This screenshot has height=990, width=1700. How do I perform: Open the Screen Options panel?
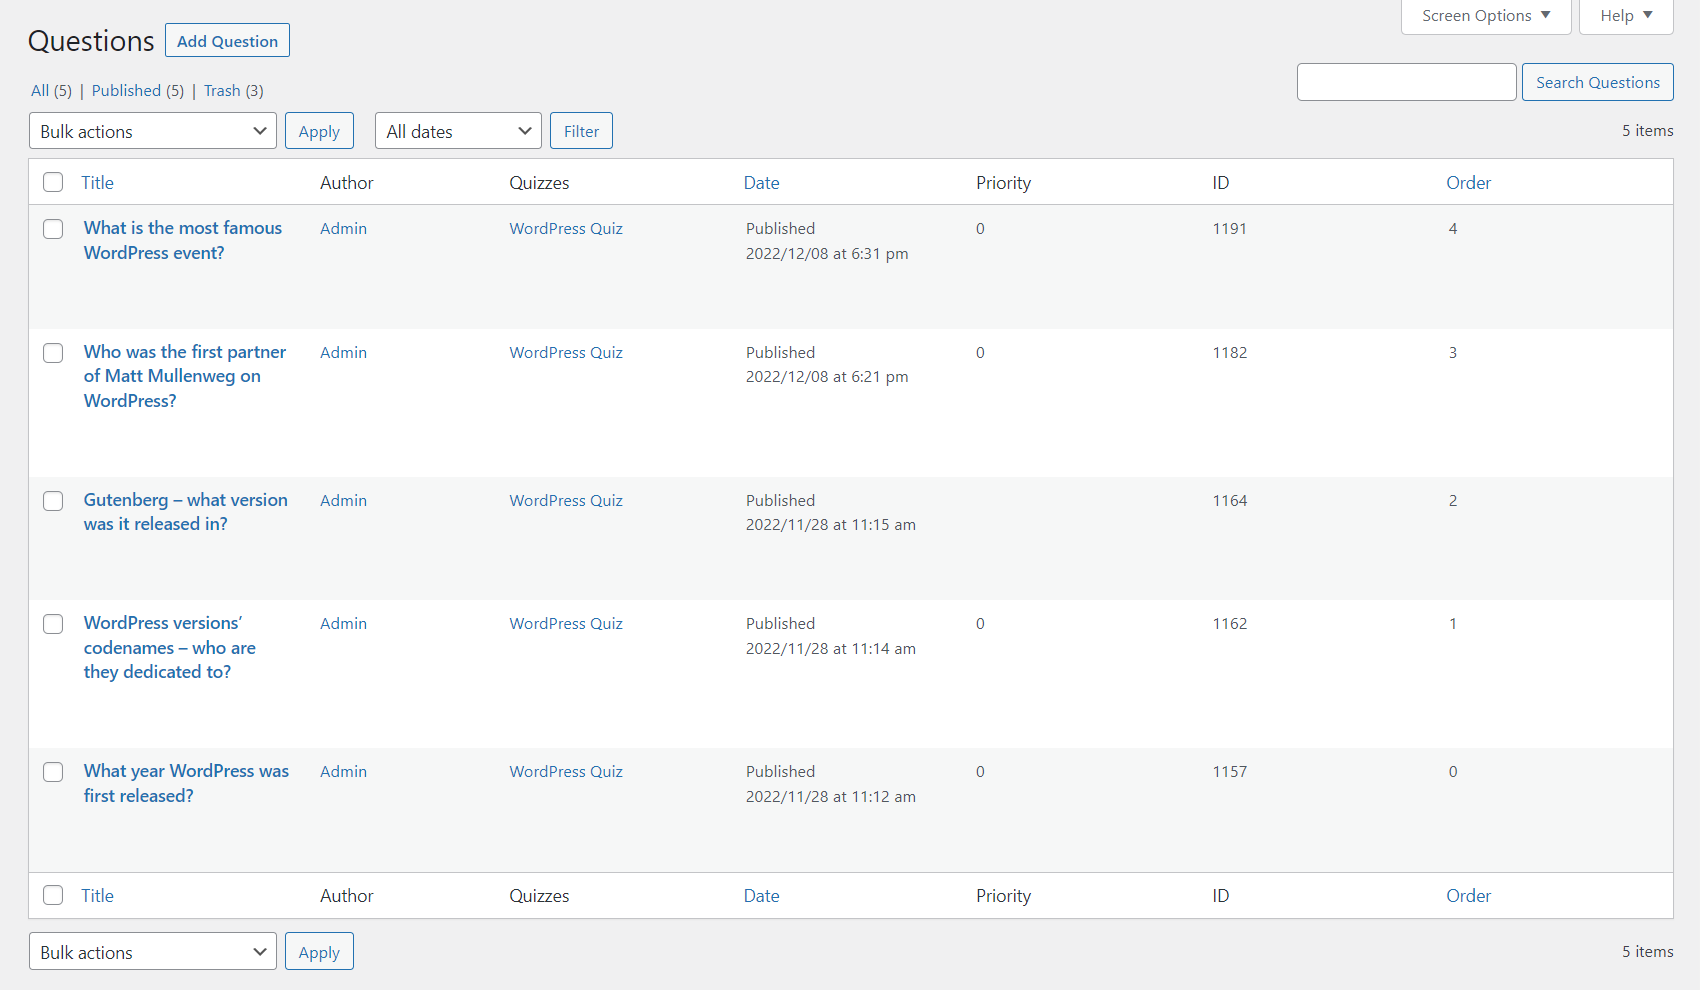pyautogui.click(x=1486, y=16)
